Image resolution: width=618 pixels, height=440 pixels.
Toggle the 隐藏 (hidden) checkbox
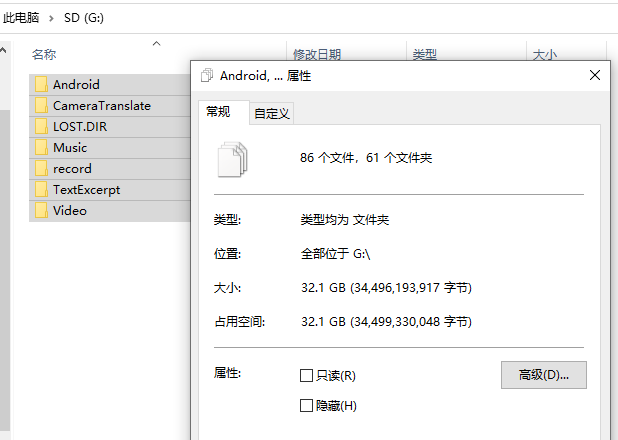point(307,406)
